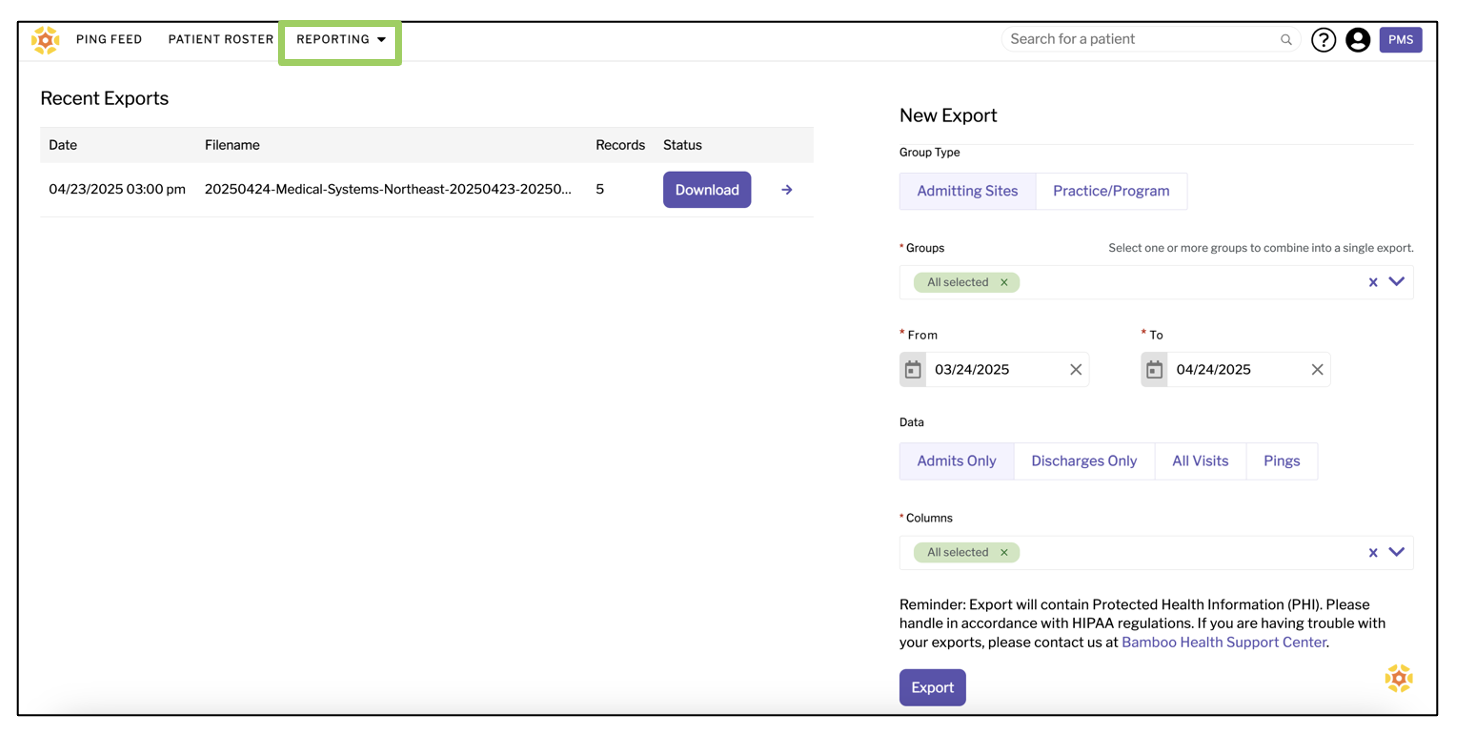Click the records count 5
Viewport: 1458px width, 734px height.
[x=600, y=189]
